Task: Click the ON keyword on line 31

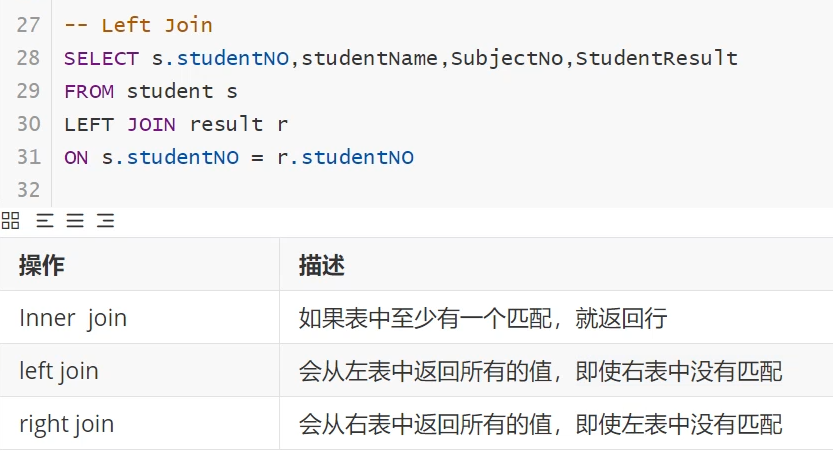Action: 76,157
